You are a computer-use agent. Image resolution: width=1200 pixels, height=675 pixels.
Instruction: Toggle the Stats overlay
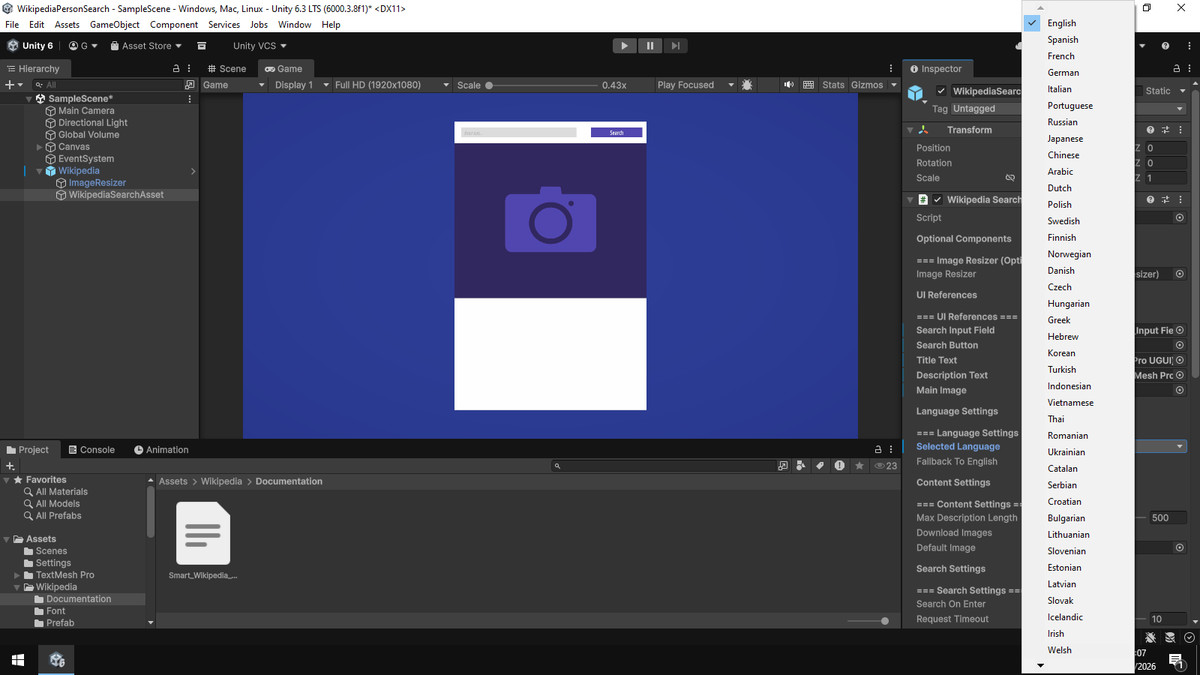833,85
